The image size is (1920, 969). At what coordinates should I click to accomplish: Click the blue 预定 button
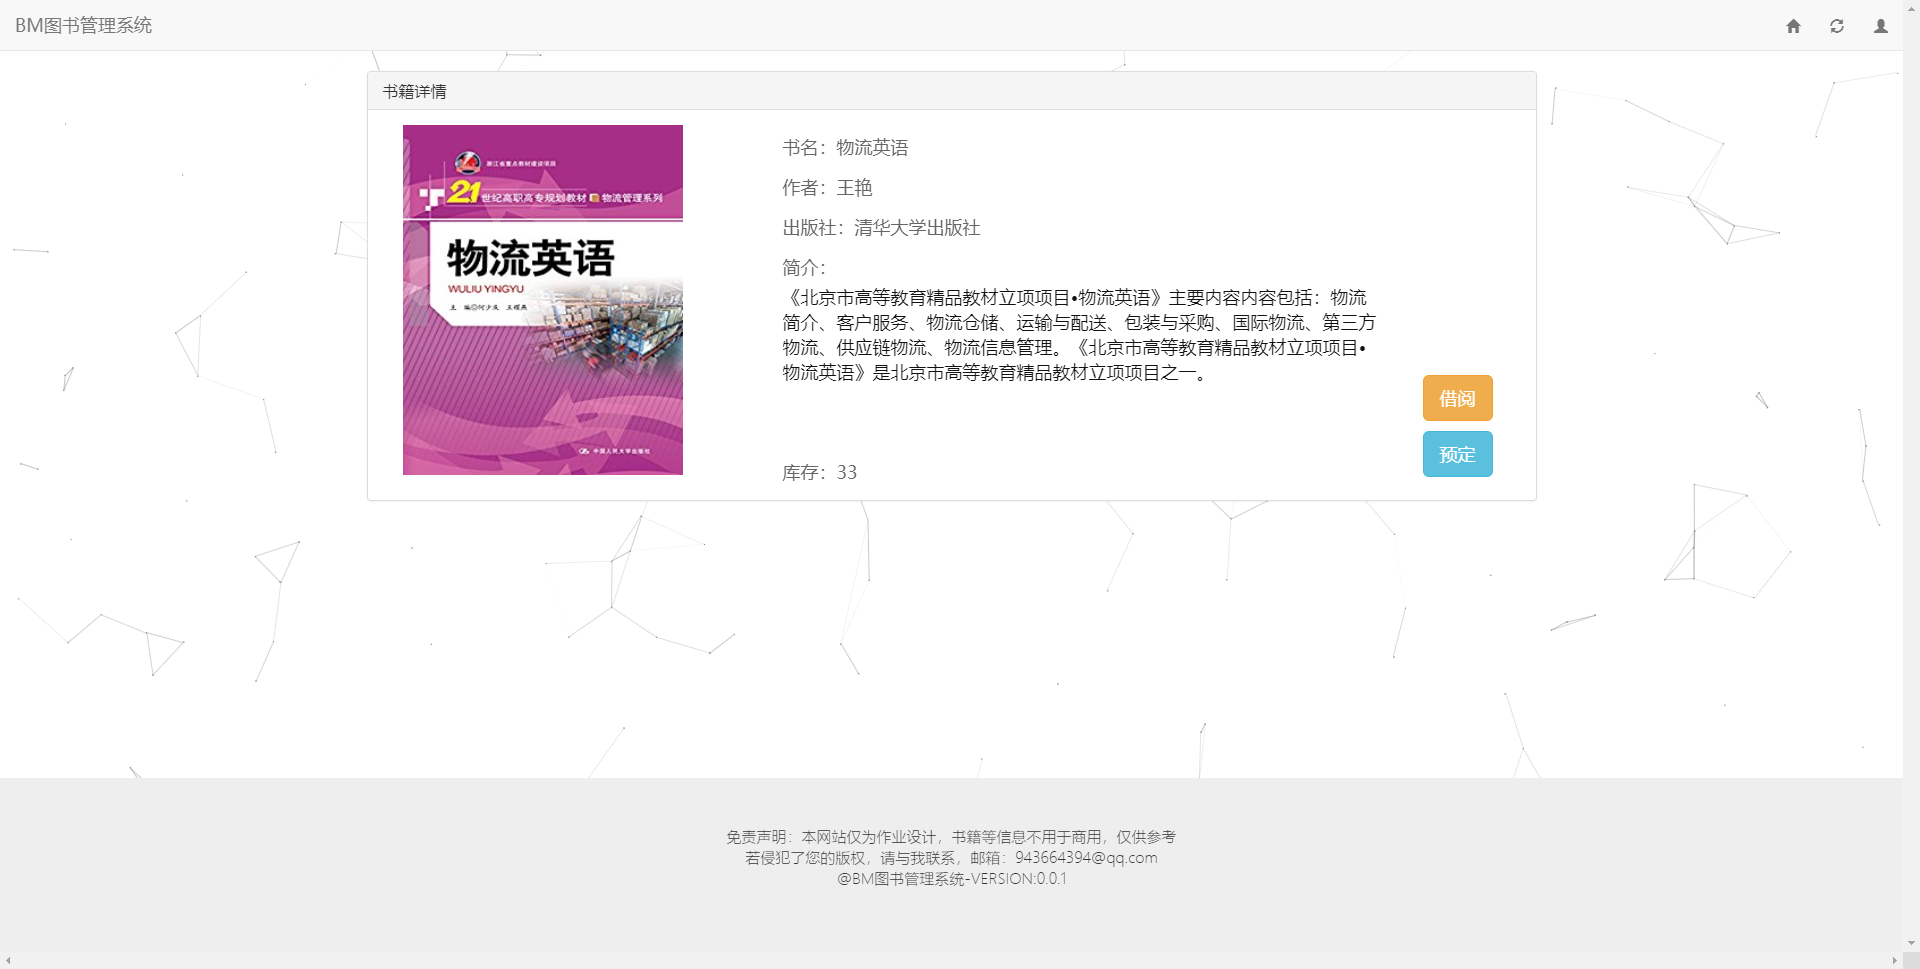click(x=1457, y=454)
